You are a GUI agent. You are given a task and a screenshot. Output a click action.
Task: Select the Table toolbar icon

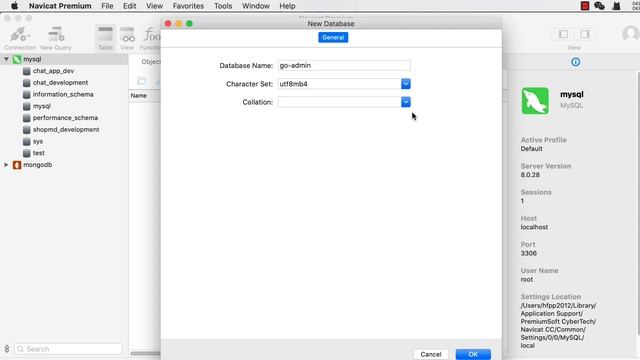(x=105, y=34)
